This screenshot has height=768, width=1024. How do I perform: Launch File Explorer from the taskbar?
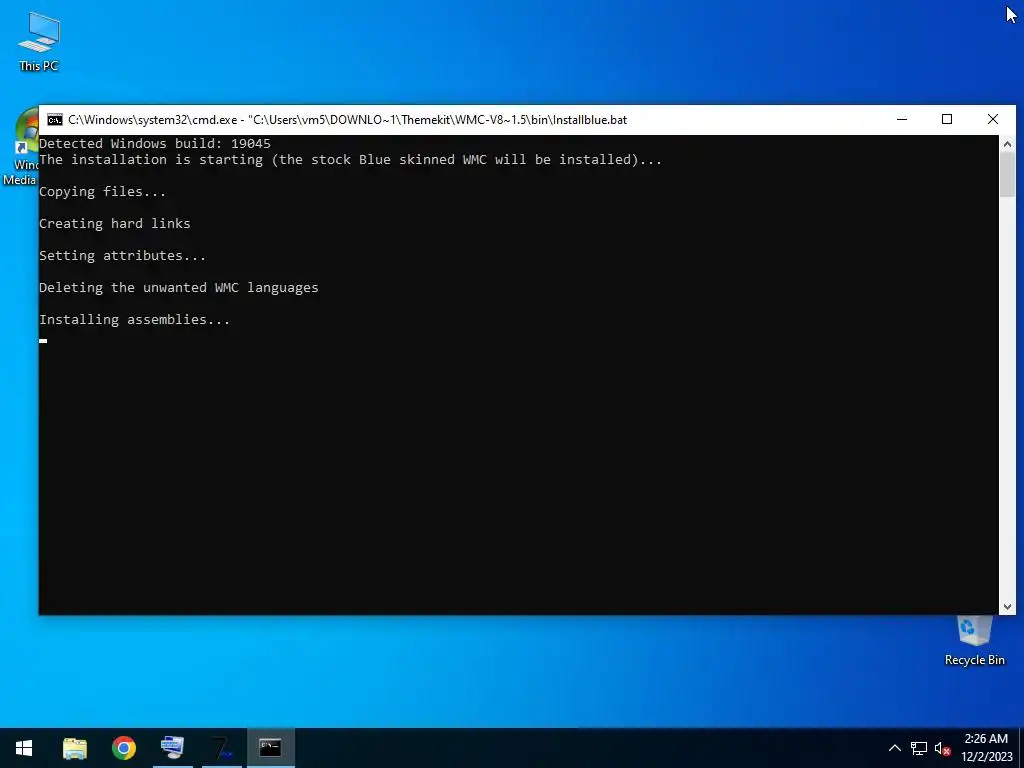point(74,748)
